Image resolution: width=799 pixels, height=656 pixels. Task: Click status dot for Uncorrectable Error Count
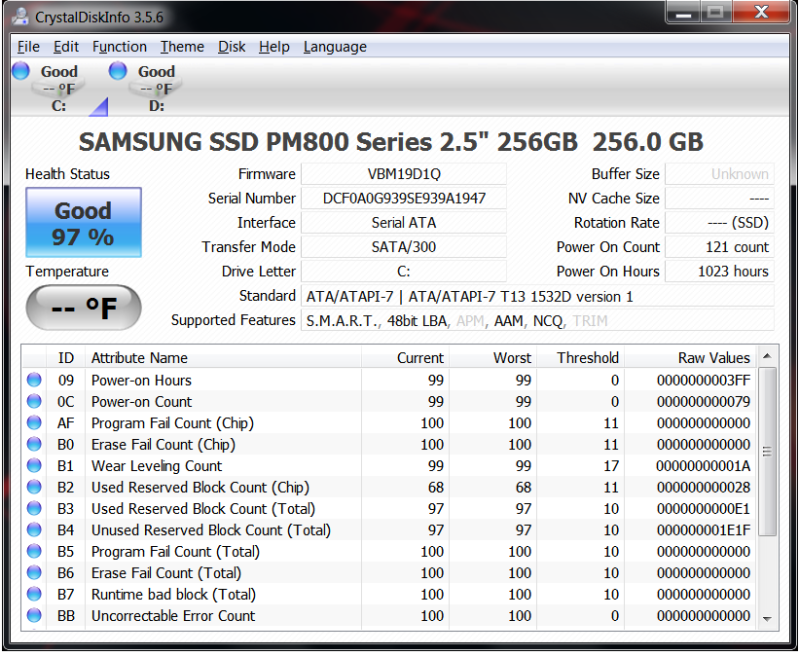[34, 616]
